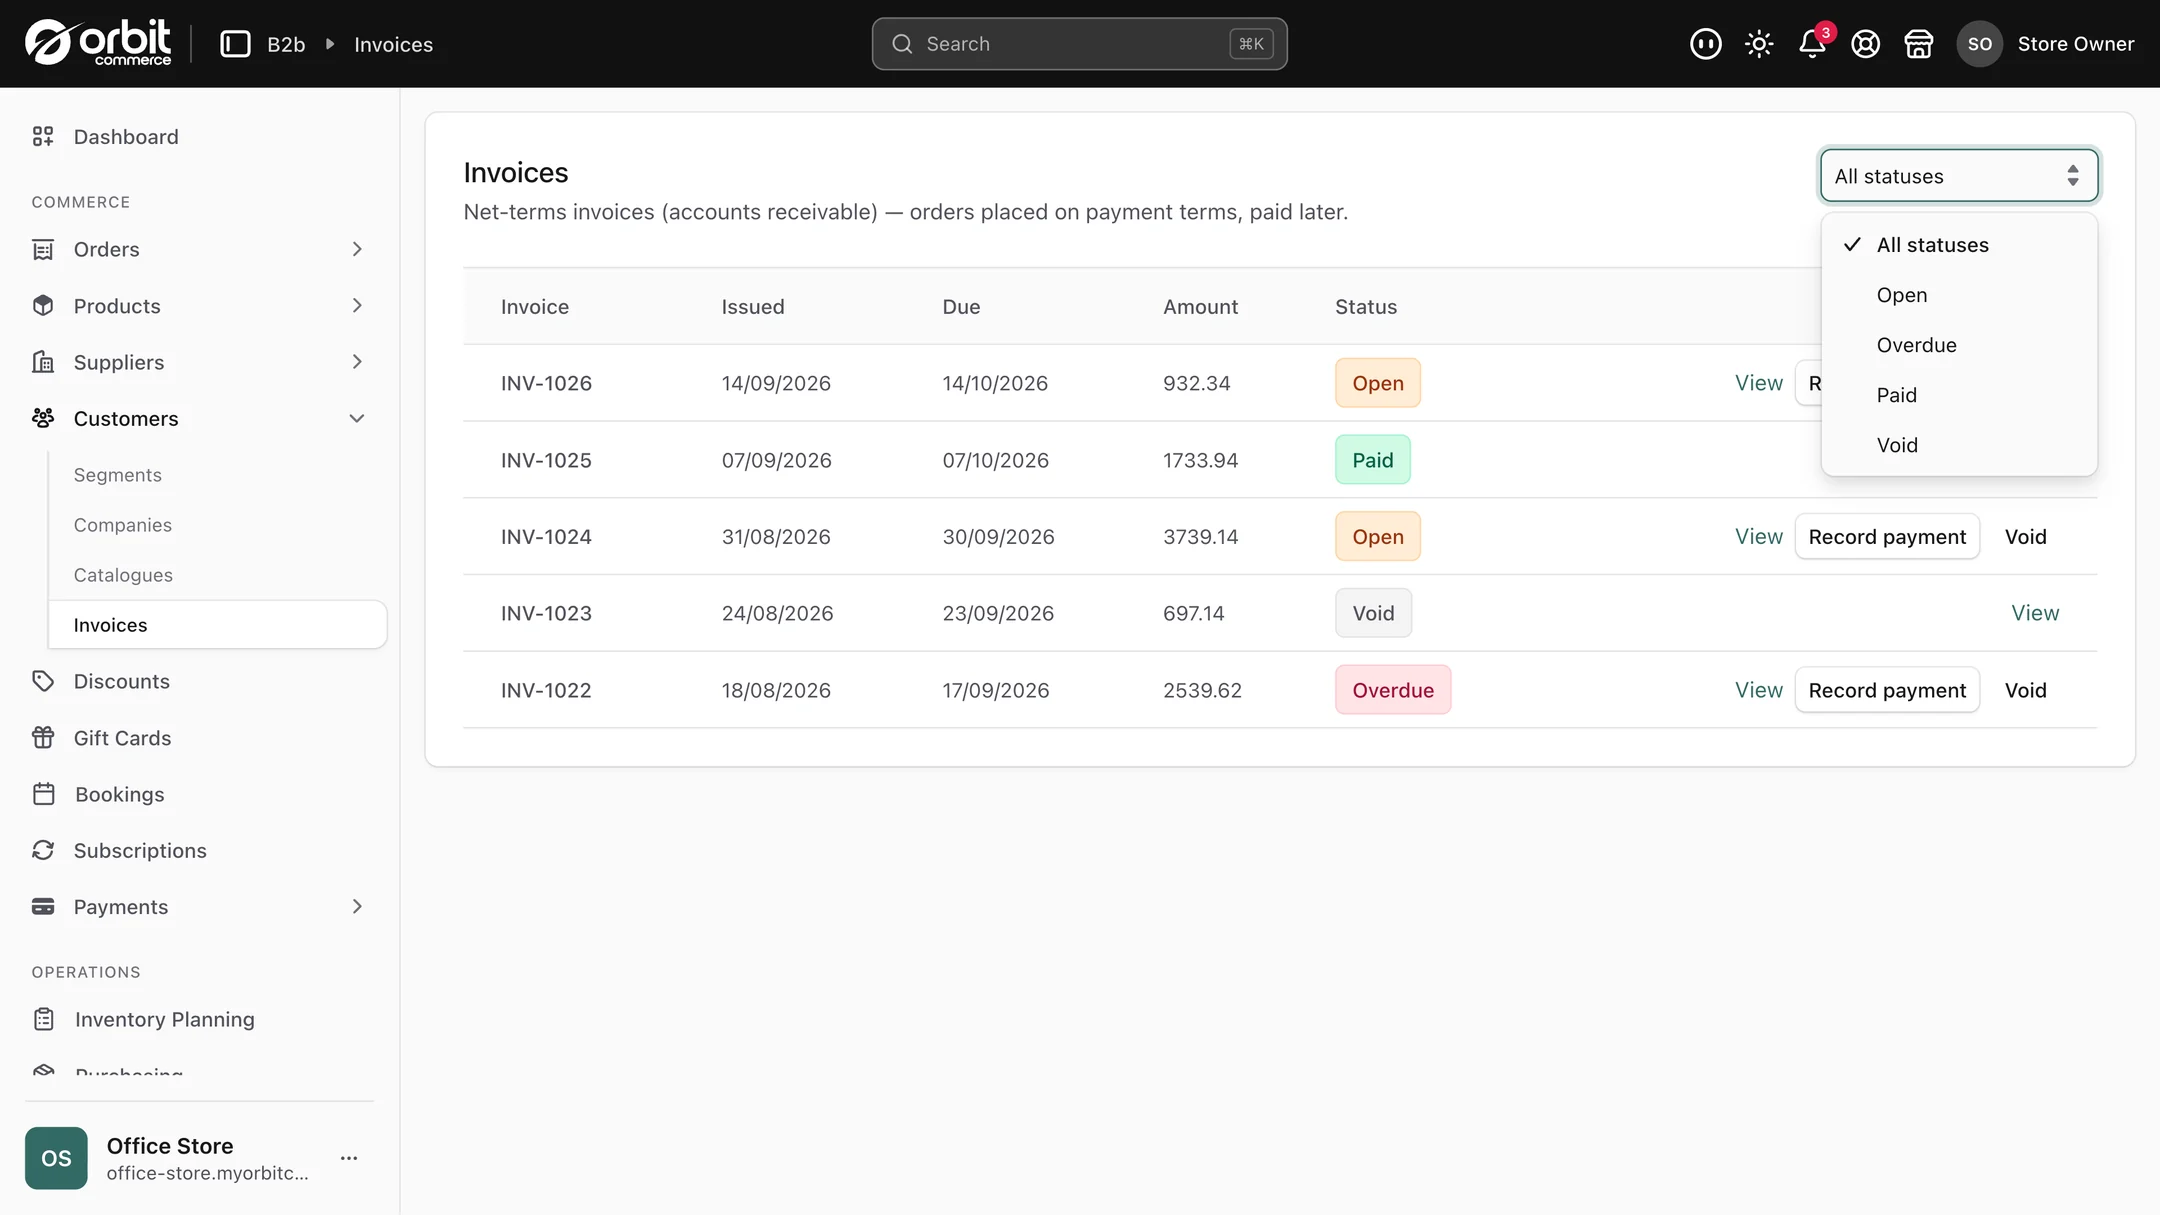Select Invoices in the sidebar
The height and width of the screenshot is (1215, 2160).
(x=217, y=625)
